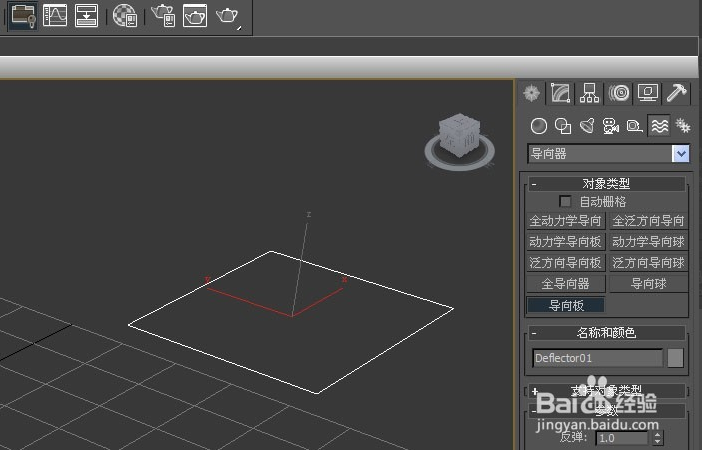This screenshot has height=450, width=702.
Task: Open the 导向器 category dropdown
Action: [608, 154]
